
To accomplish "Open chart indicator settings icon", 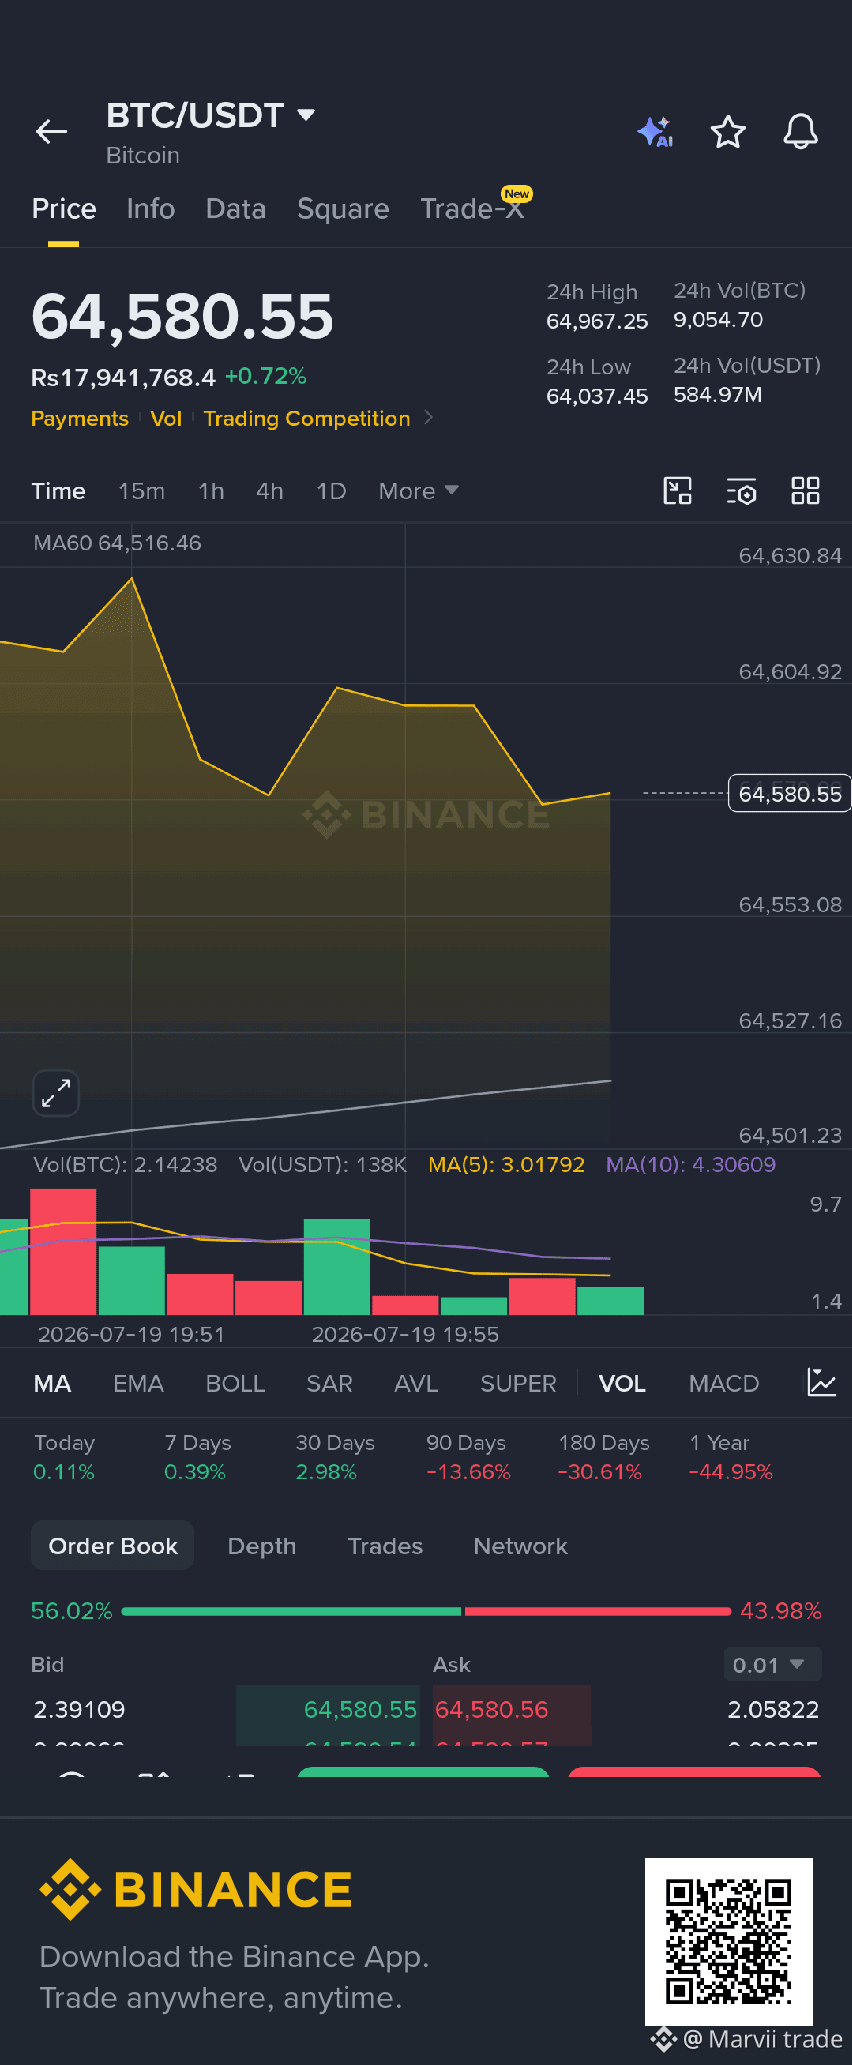I will pyautogui.click(x=741, y=491).
